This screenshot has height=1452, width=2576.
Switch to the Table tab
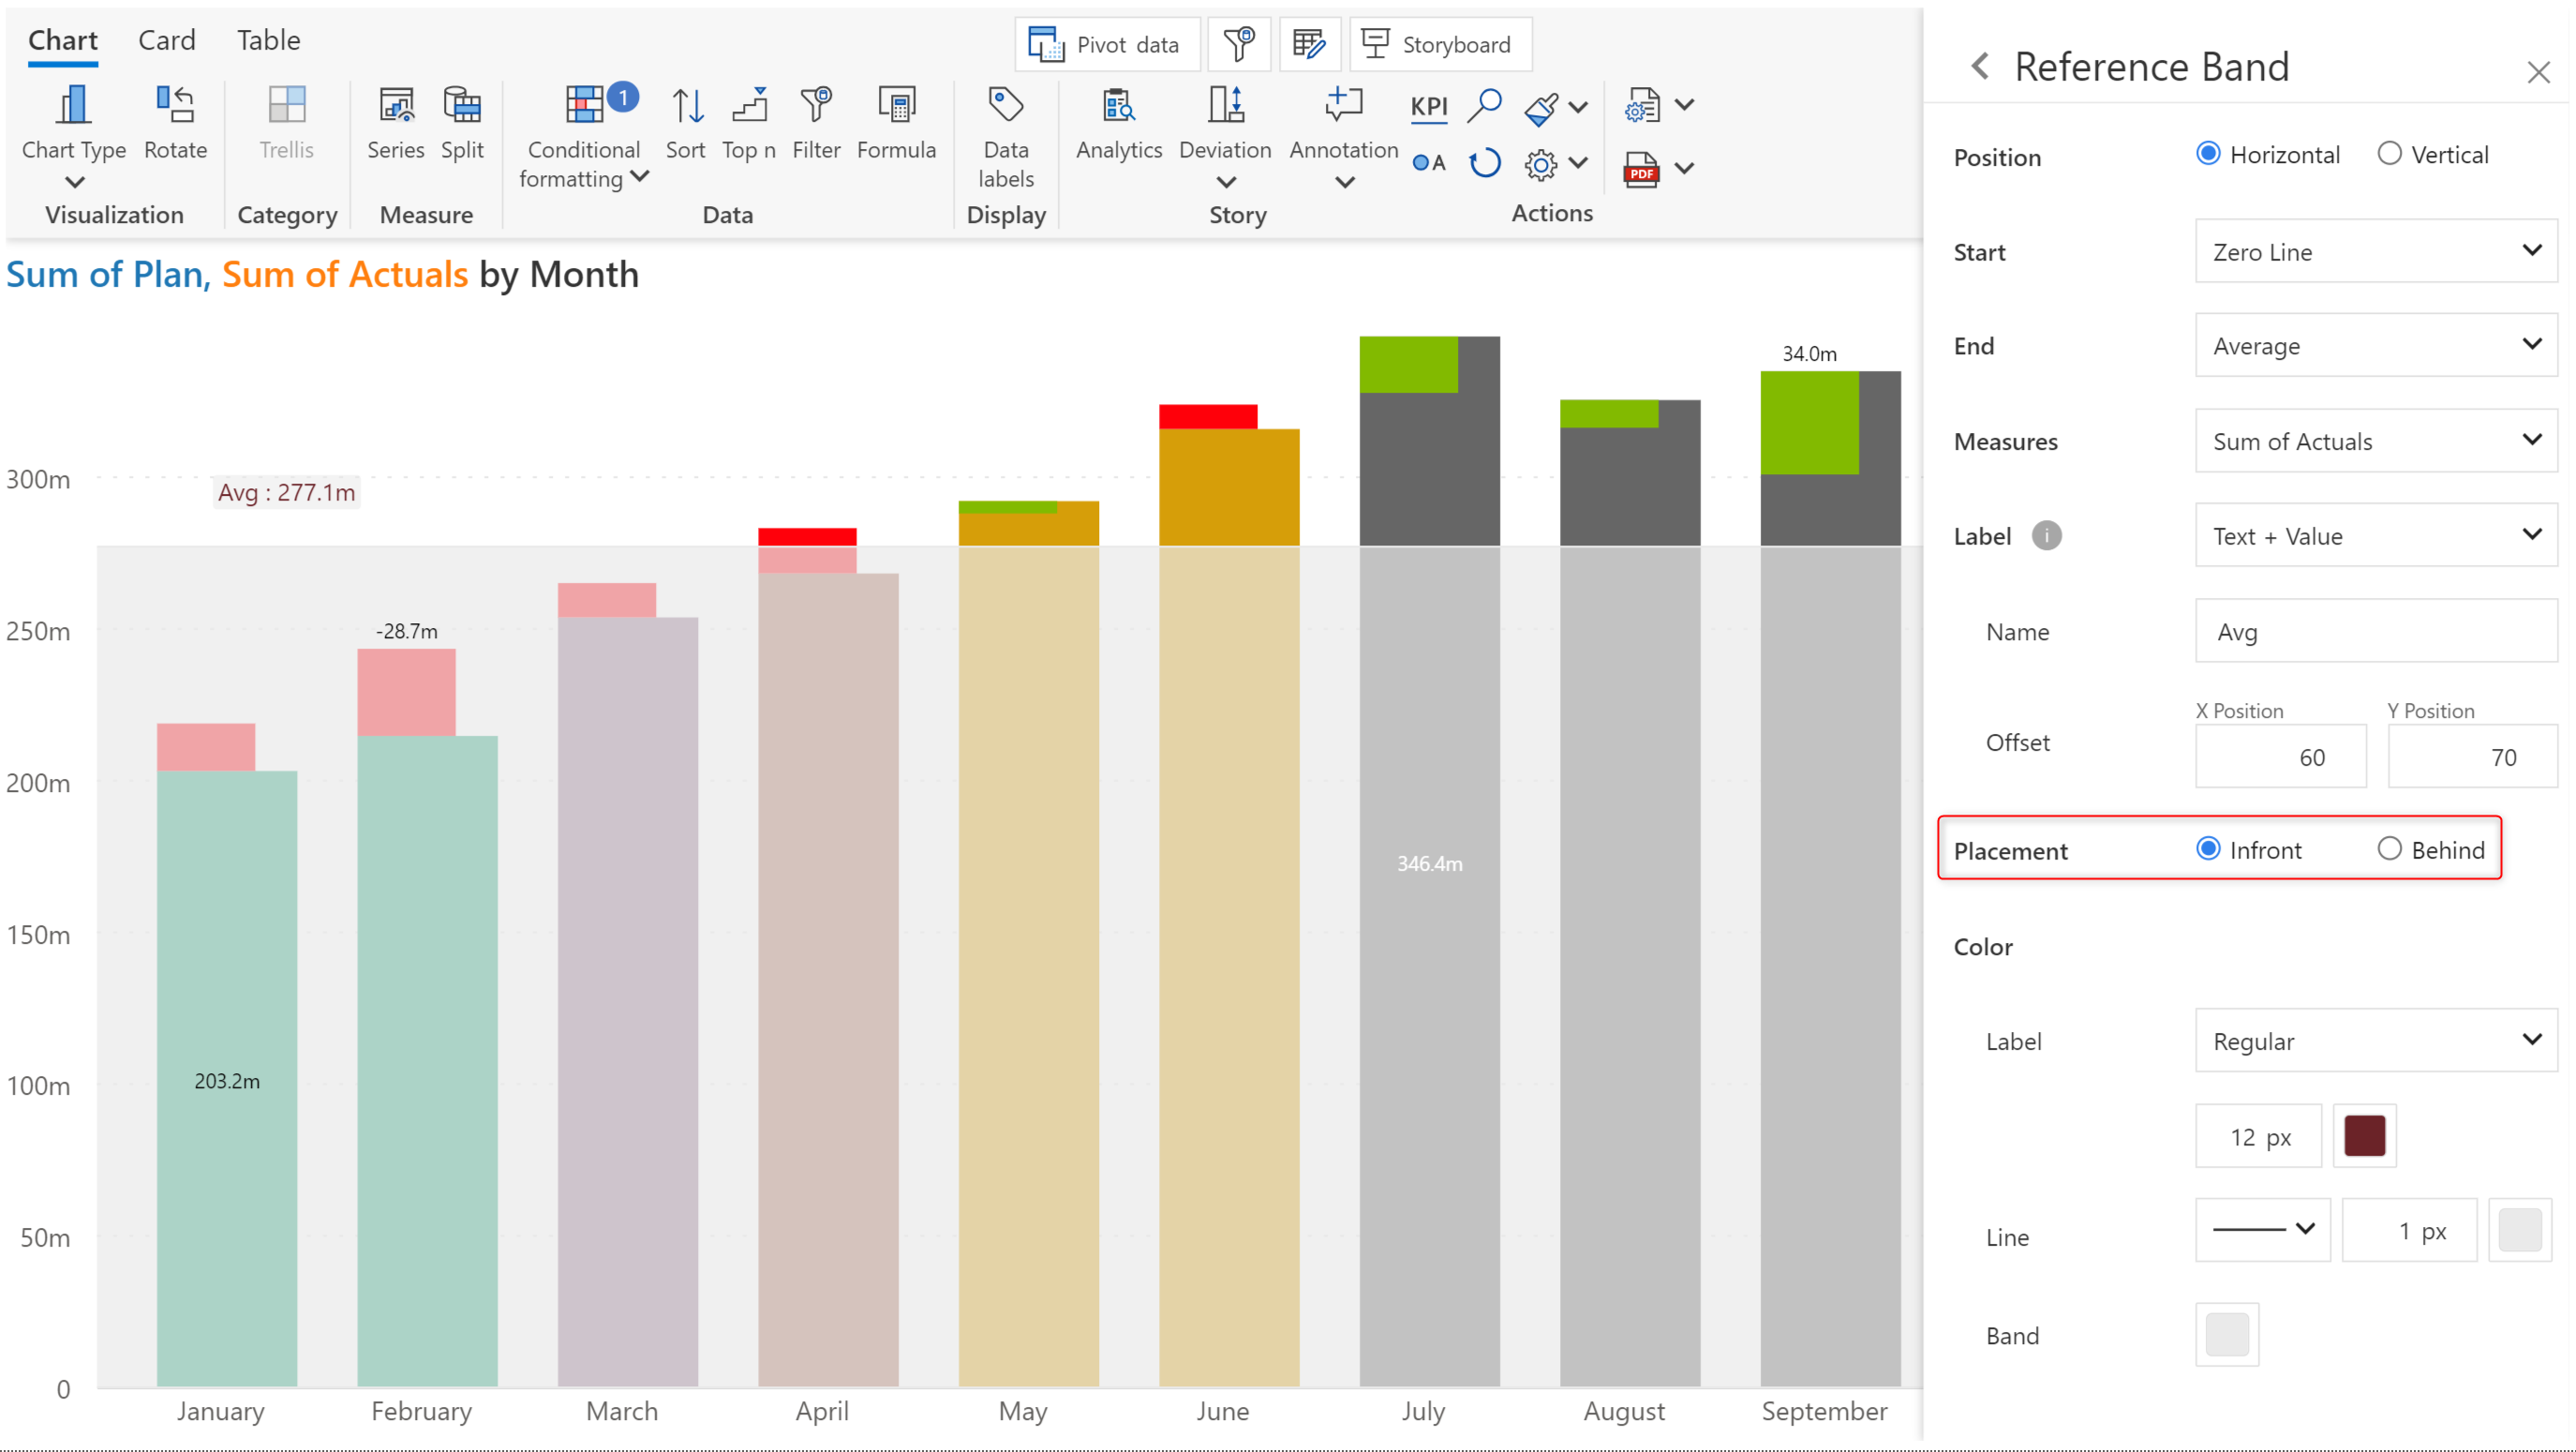click(x=268, y=40)
